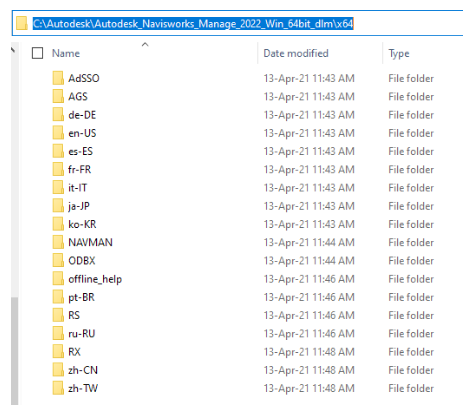
Task: Select the pt-BR folder icon
Action: pos(58,297)
